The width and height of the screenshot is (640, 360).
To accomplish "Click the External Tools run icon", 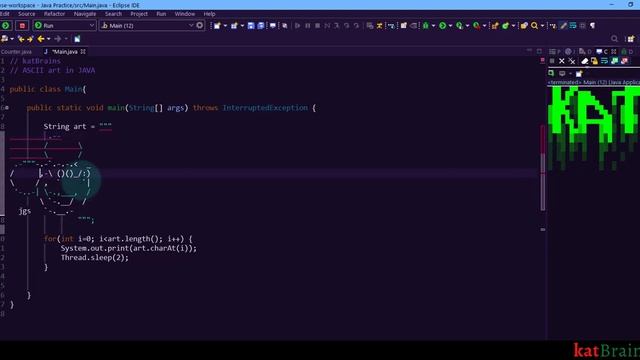I will click(477, 26).
